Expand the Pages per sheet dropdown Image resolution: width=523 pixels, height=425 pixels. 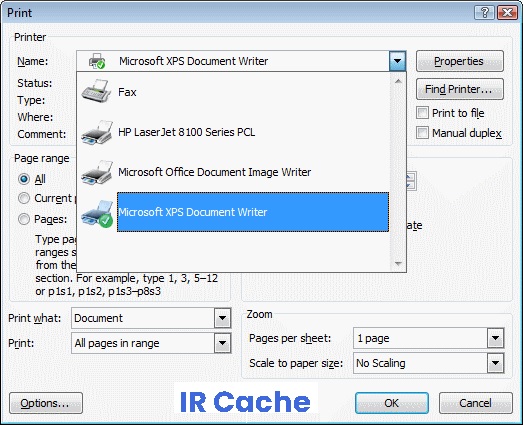coord(495,338)
